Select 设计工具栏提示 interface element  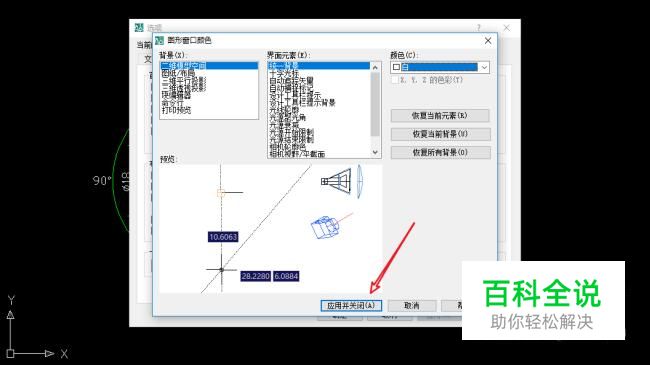pyautogui.click(x=295, y=95)
